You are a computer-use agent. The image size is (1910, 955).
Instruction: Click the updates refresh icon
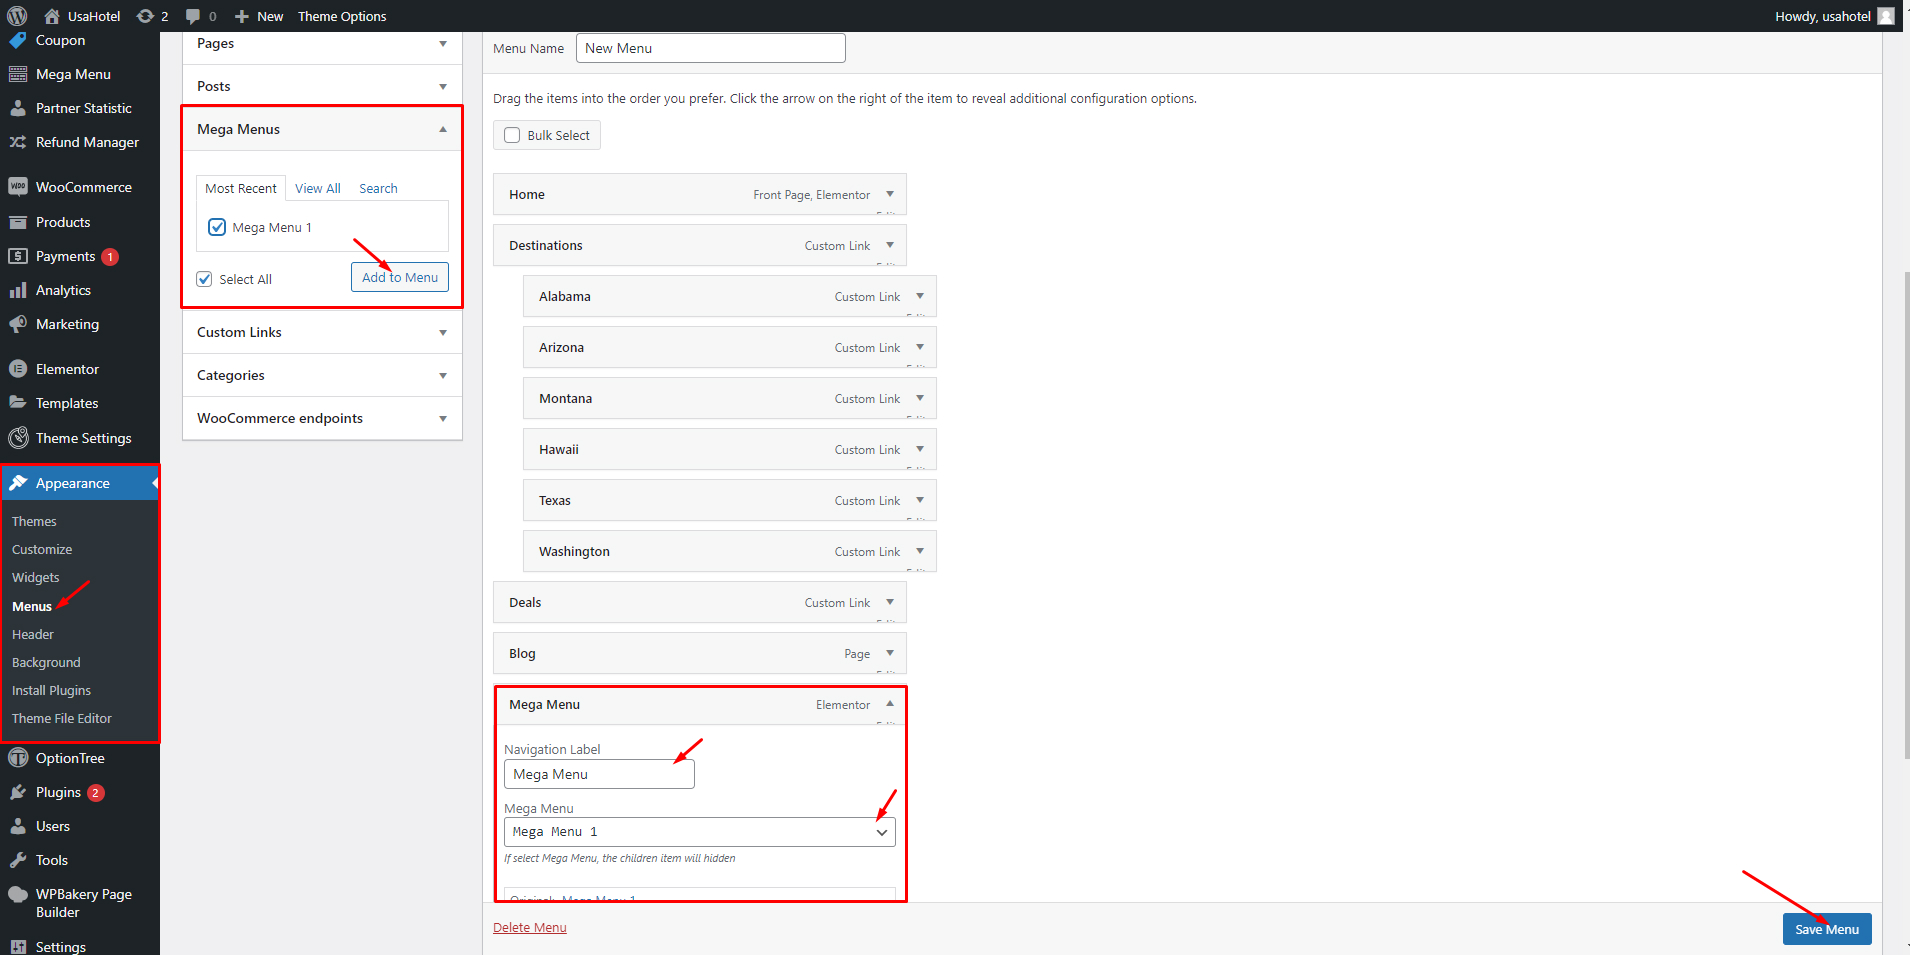[145, 16]
